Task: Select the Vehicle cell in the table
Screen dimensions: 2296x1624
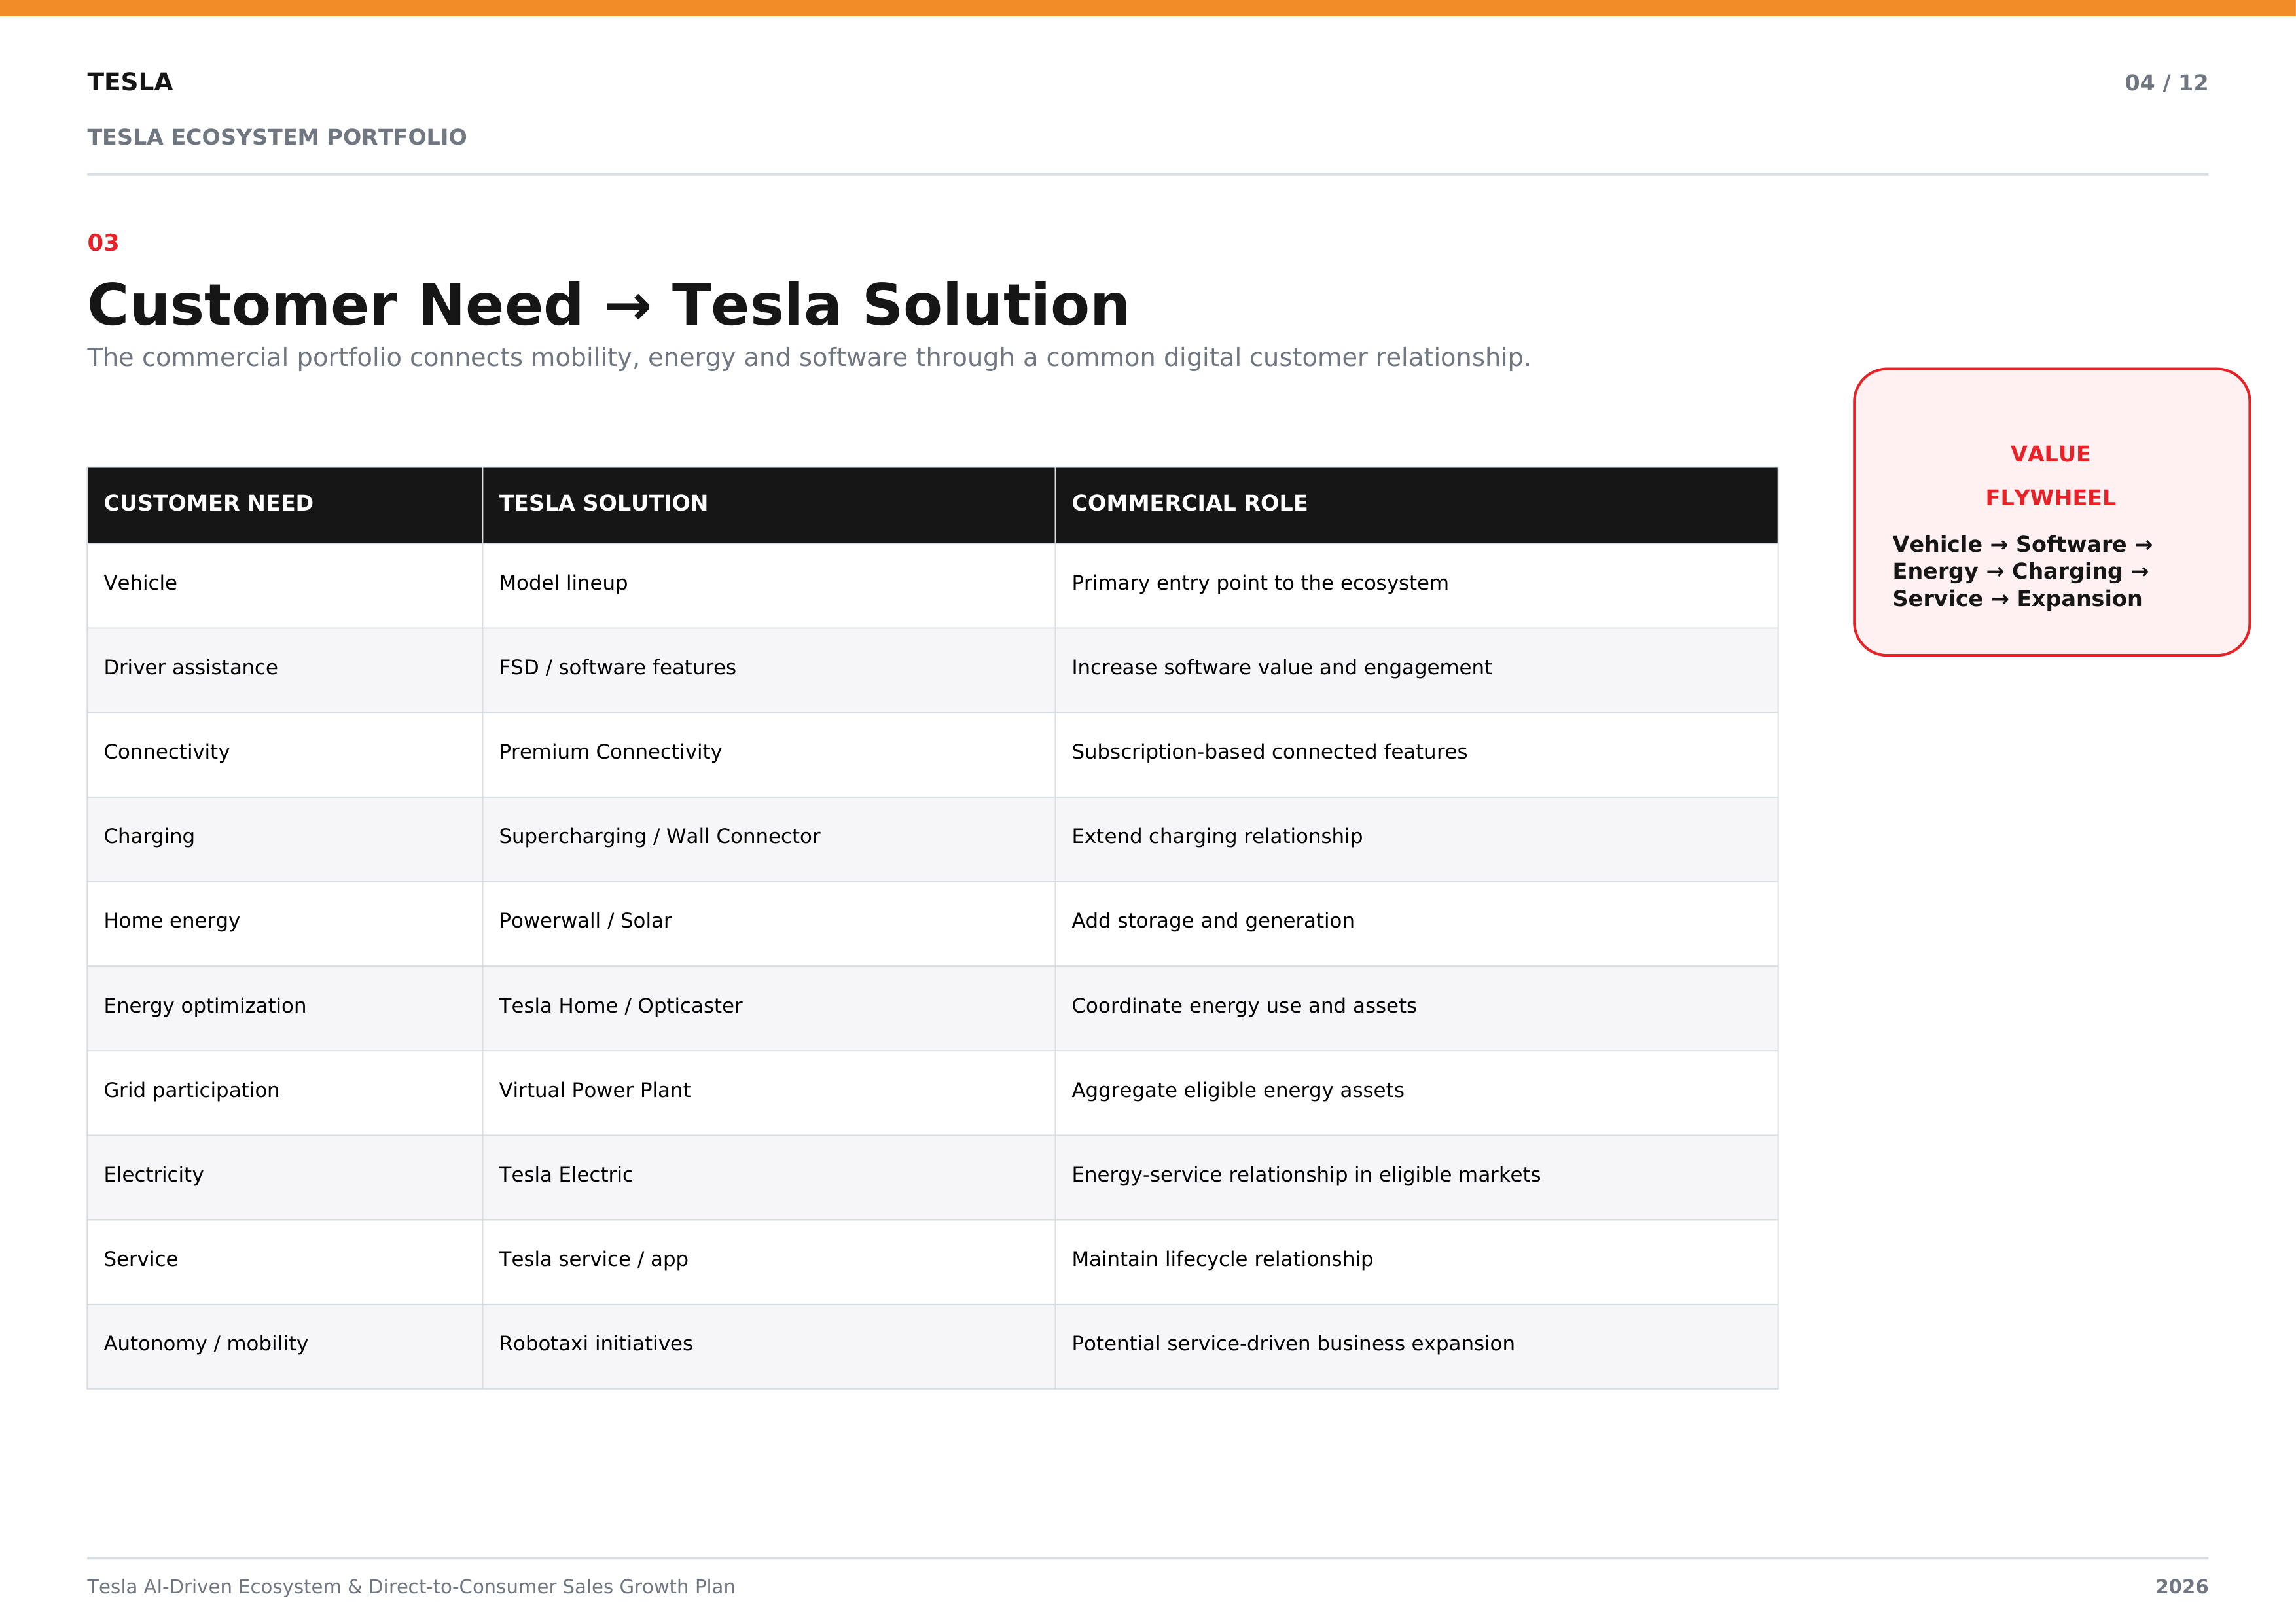Action: 285,585
